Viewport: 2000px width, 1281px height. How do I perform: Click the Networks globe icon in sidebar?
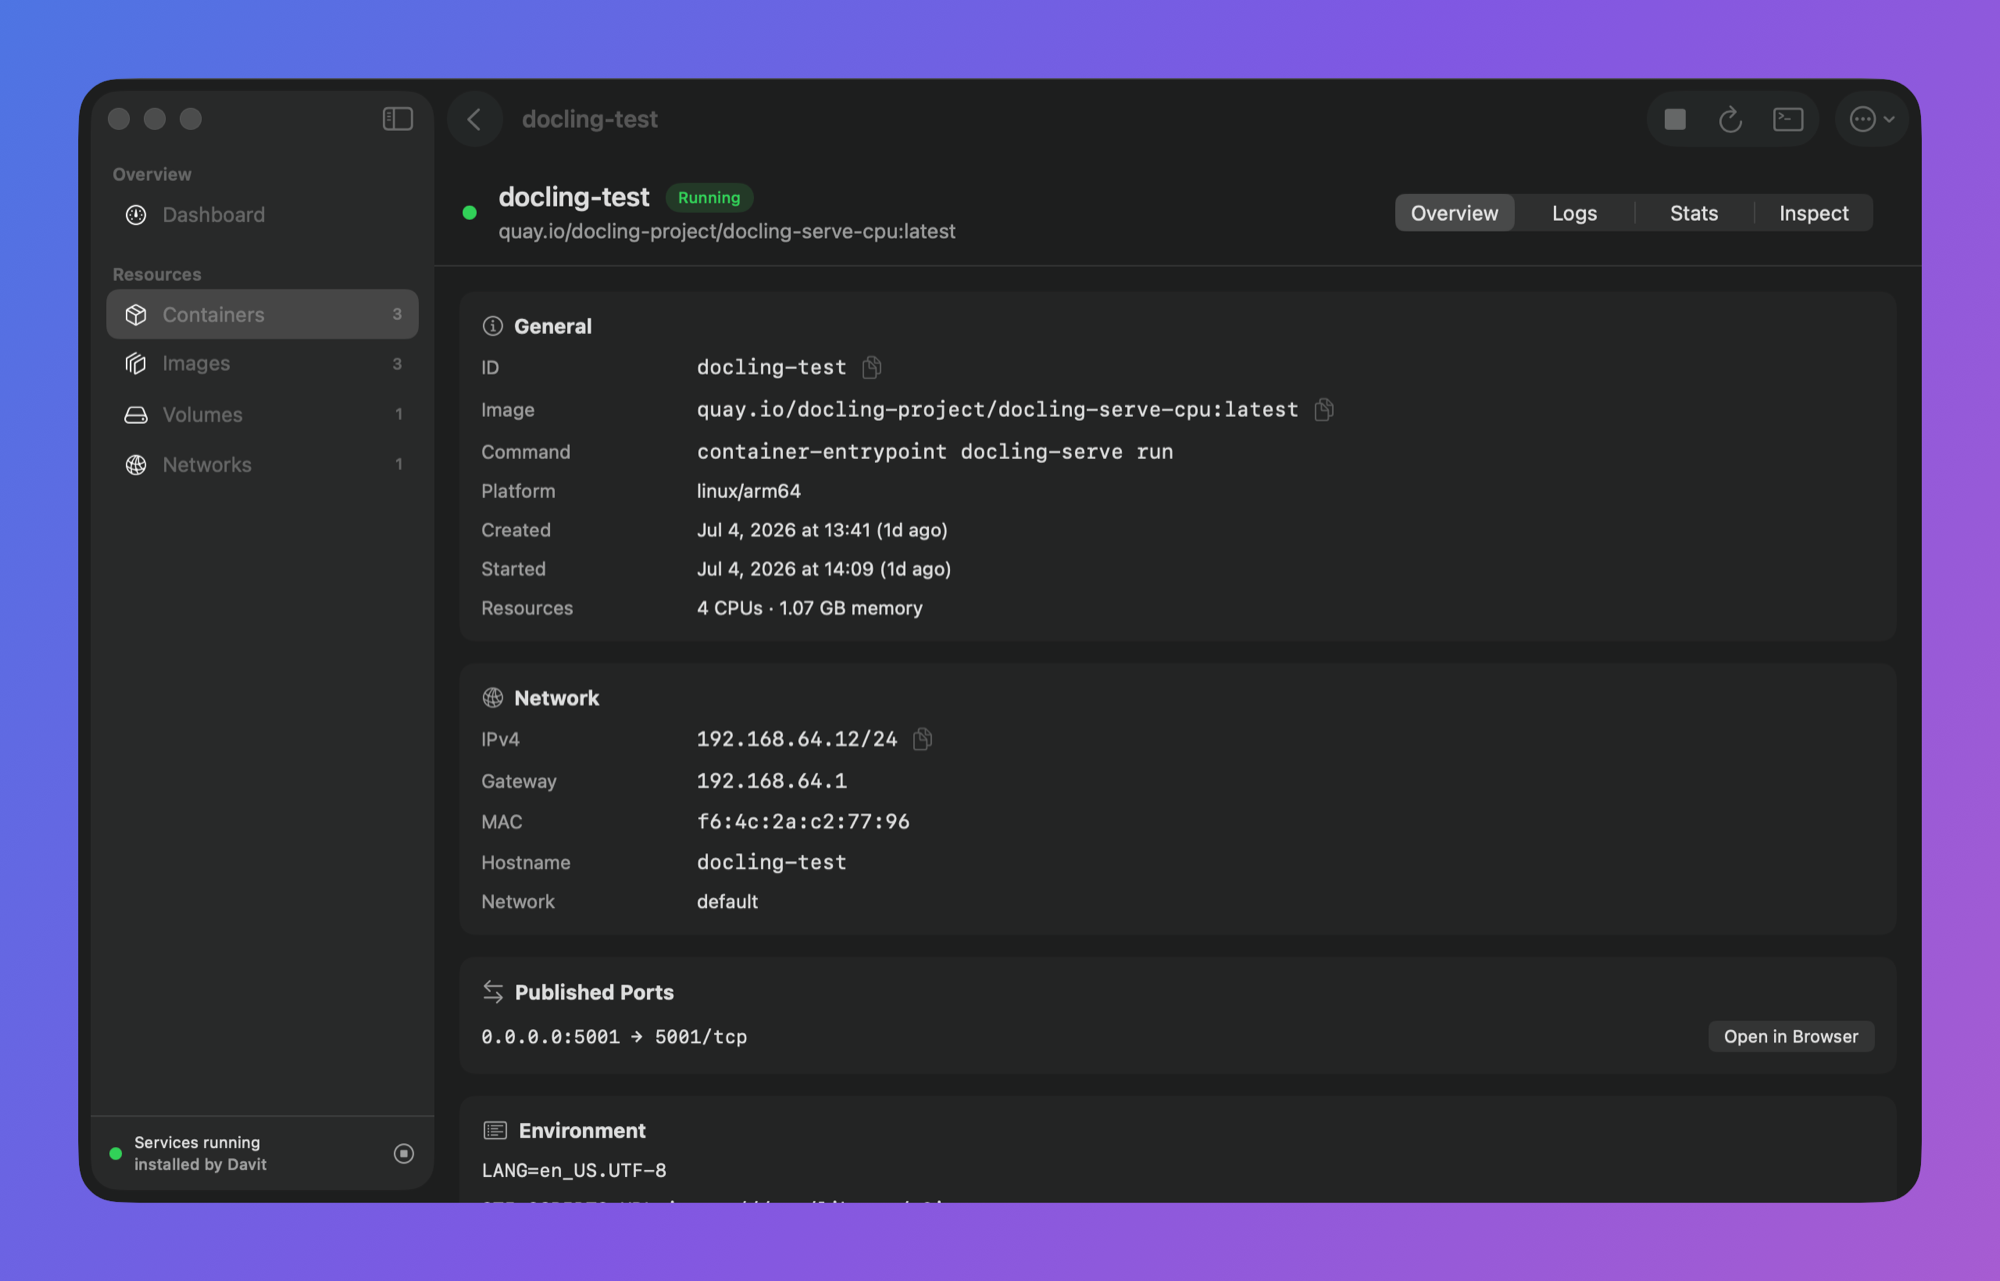[x=136, y=464]
